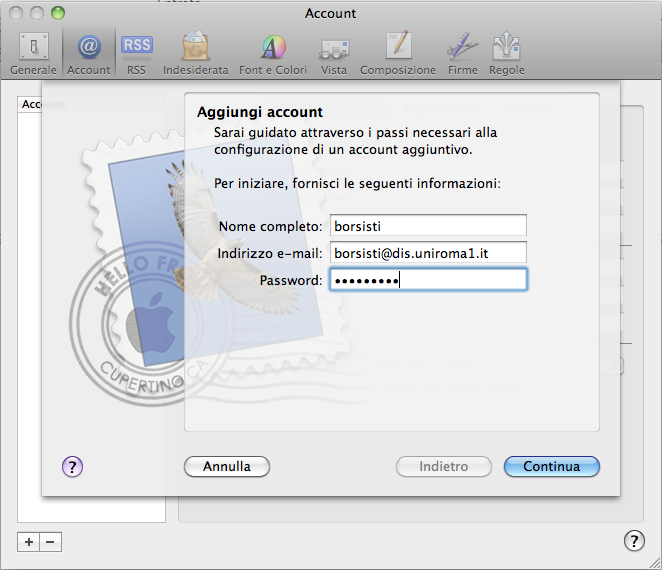Viewport: 662px width, 570px height.
Task: Click the Indietro button
Action: pos(444,466)
